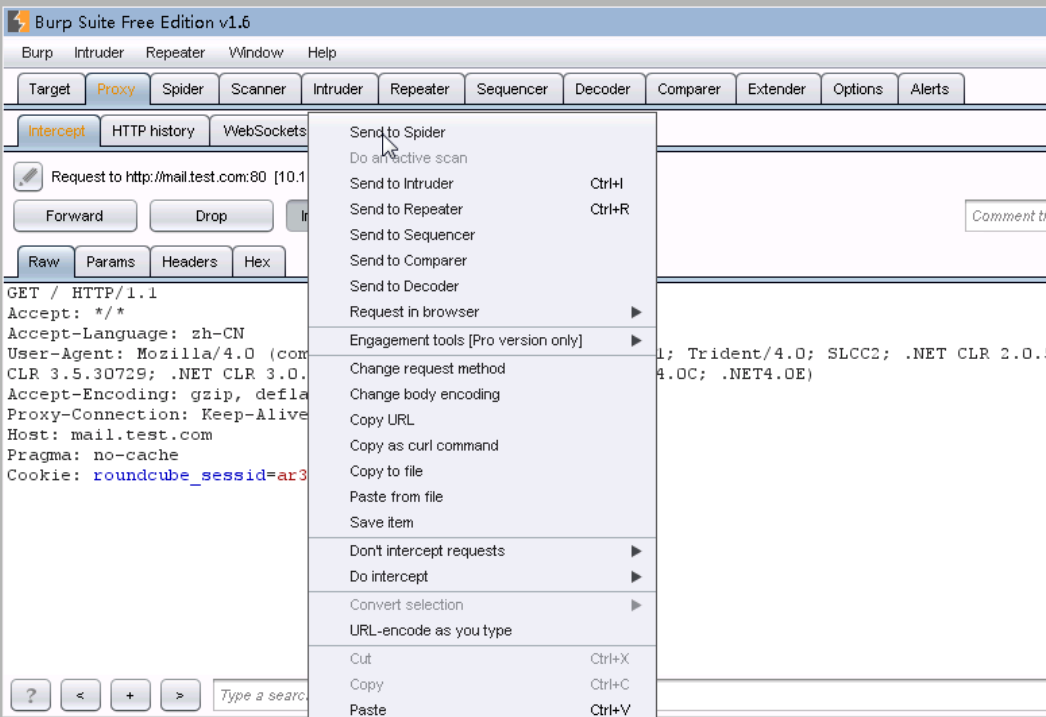Viewport: 1046px width, 717px height.
Task: Select Save item
Action: click(482, 522)
